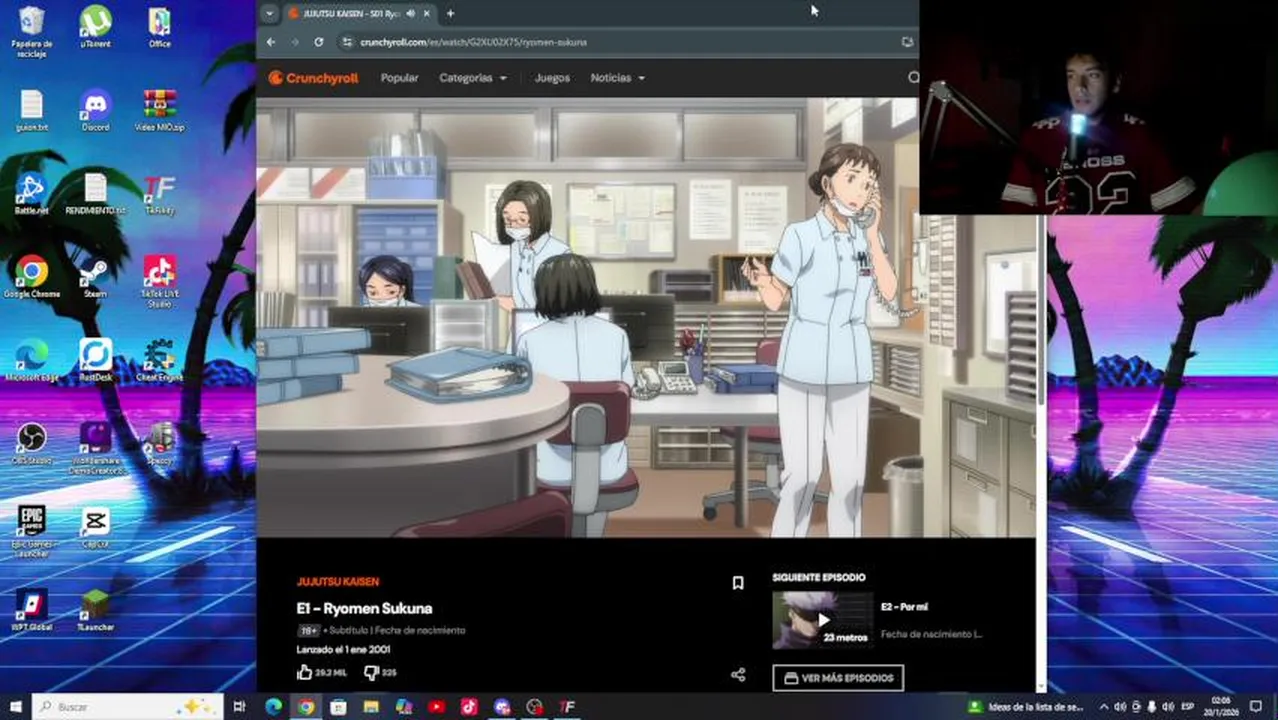The image size is (1278, 720).
Task: Open the Windows Start menu
Action: (x=15, y=707)
